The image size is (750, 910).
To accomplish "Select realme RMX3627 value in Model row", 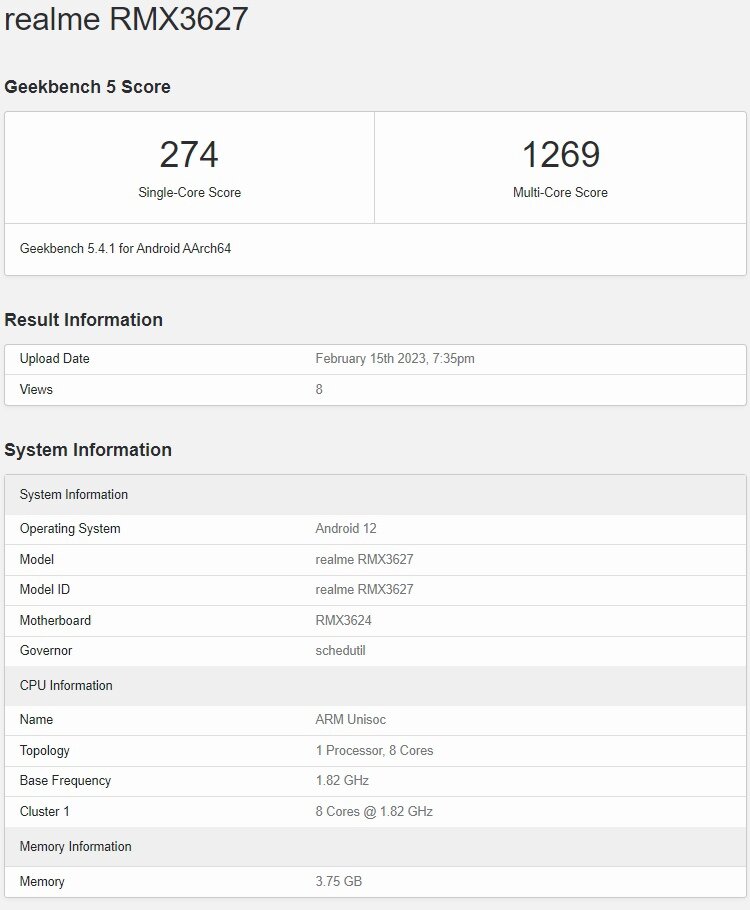I will (x=364, y=559).
